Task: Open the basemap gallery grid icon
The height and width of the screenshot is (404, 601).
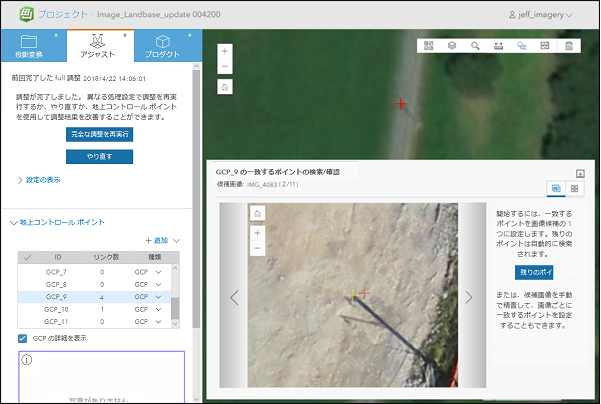Action: click(x=429, y=46)
